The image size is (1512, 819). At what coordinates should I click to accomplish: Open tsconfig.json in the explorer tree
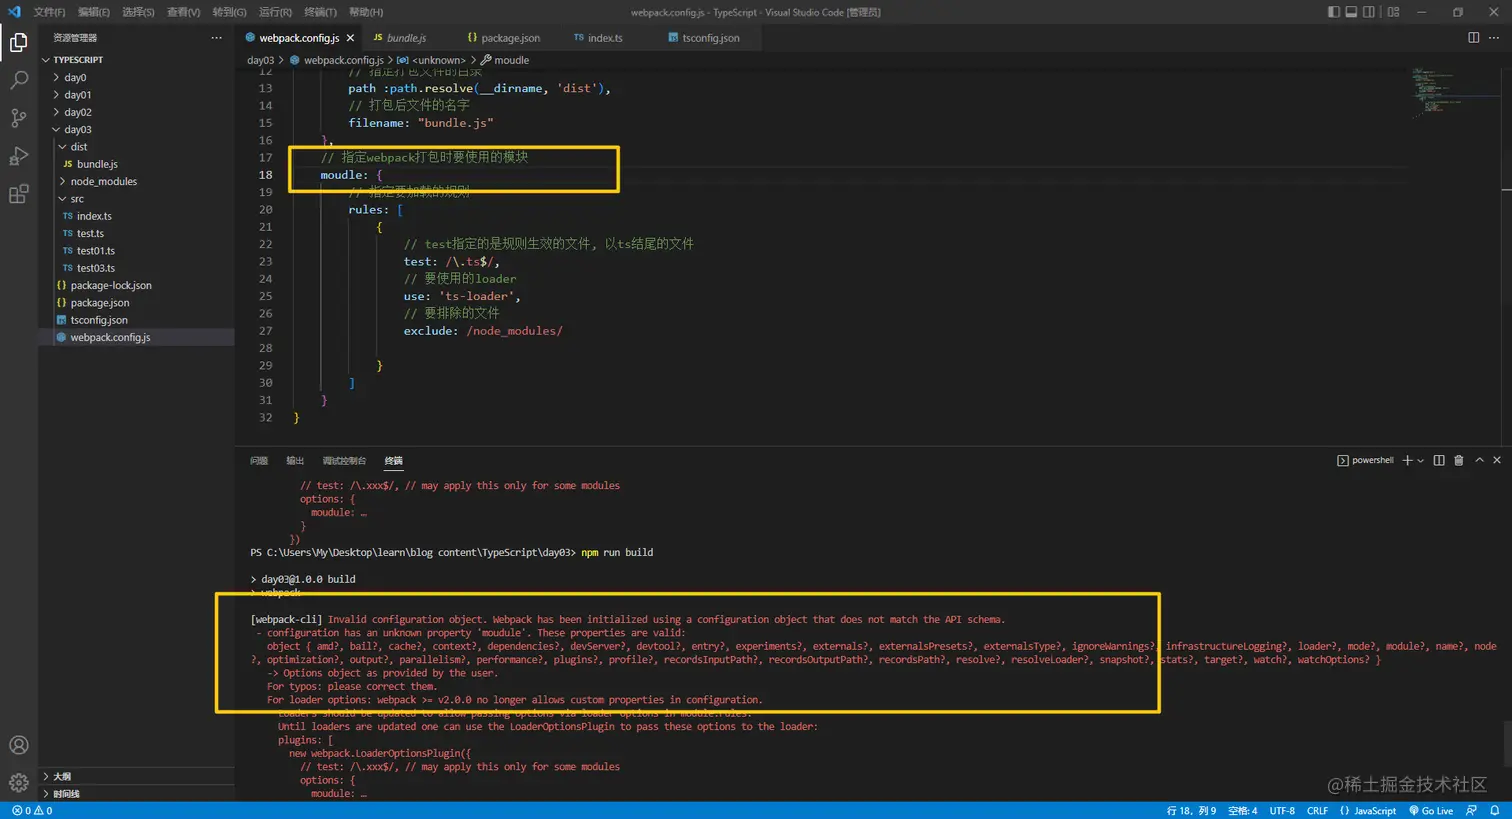[98, 320]
